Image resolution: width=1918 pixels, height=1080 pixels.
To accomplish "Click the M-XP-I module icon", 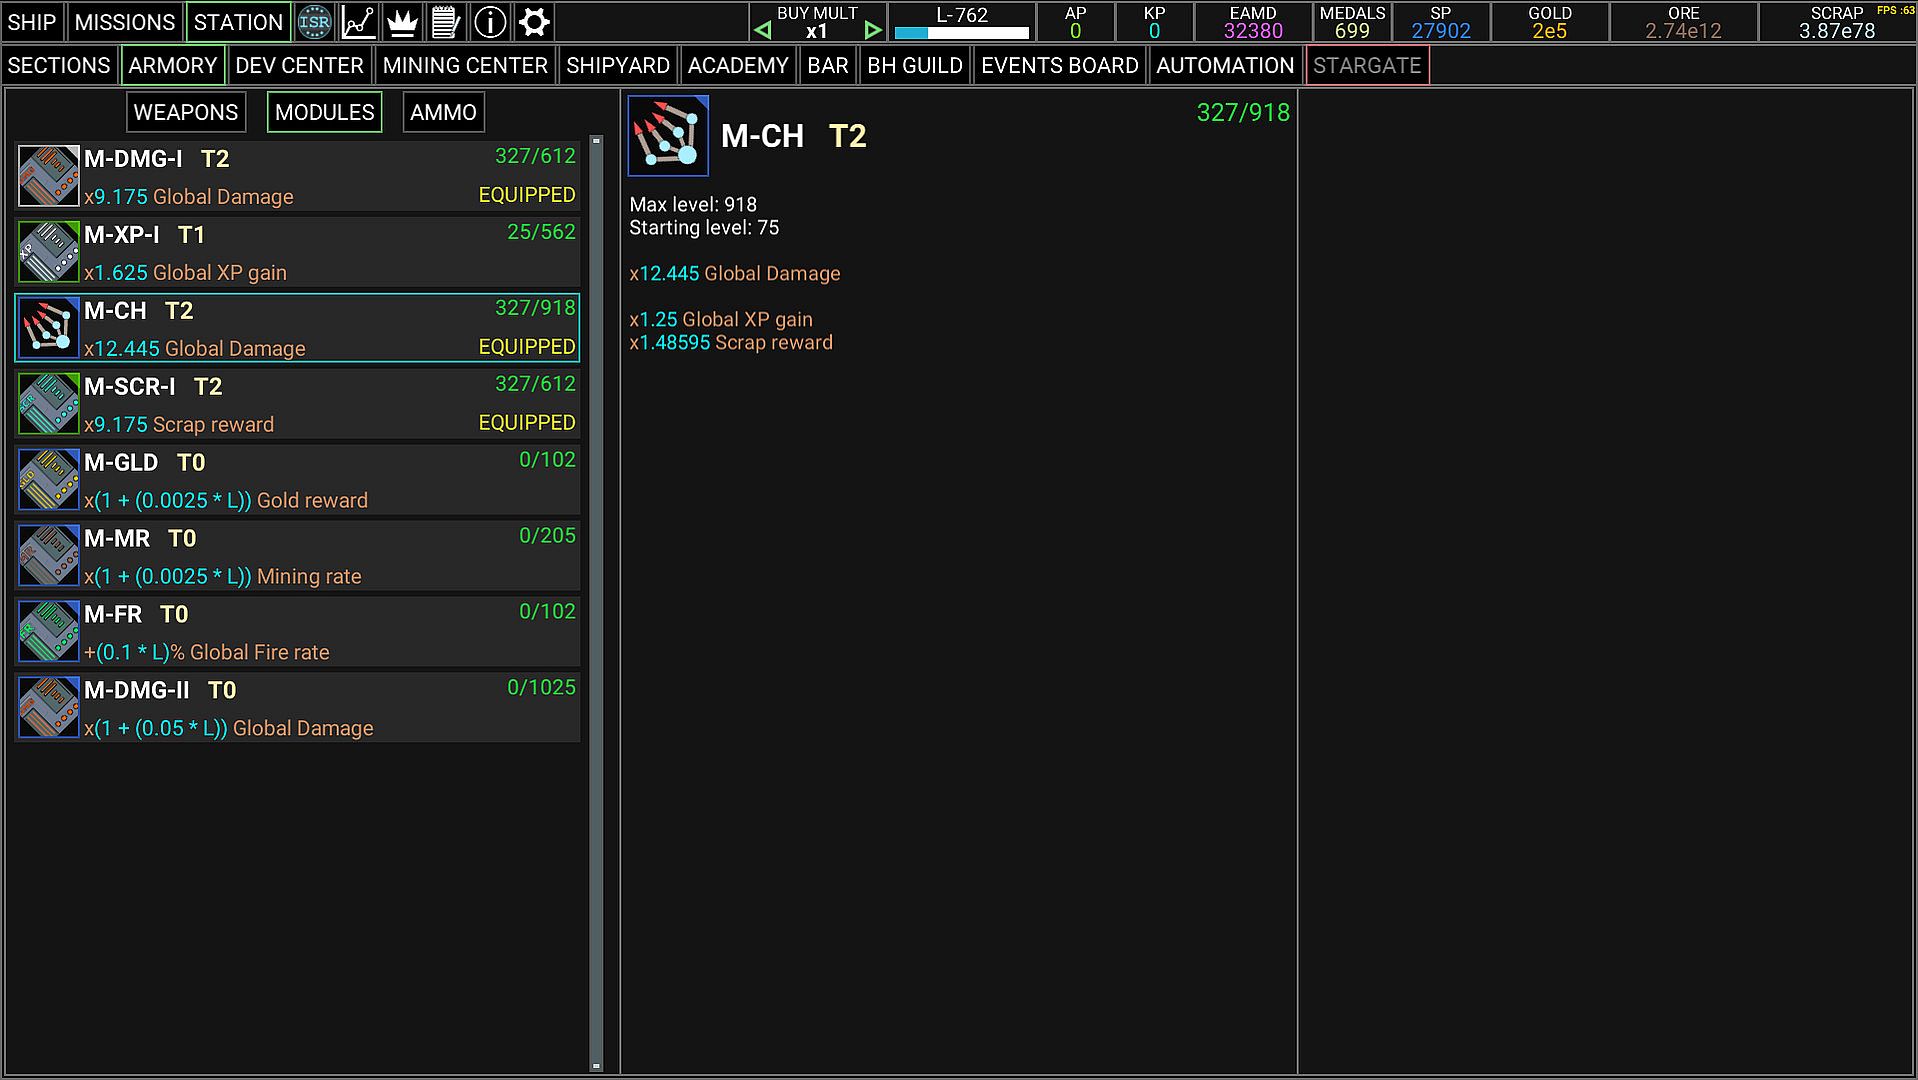I will pos(48,252).
